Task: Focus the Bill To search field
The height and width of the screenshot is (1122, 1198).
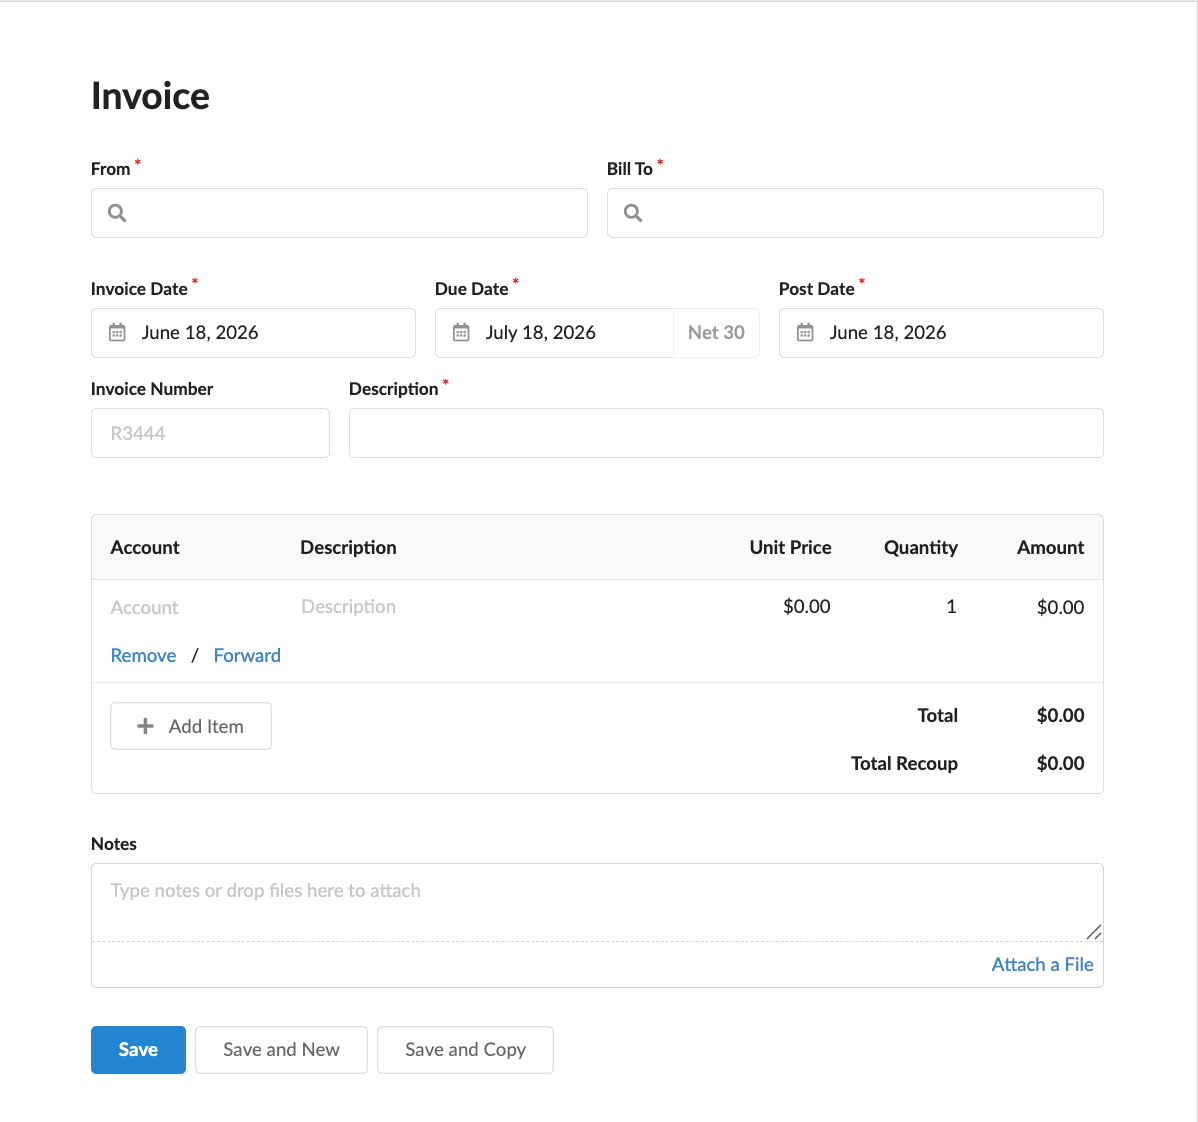Action: [x=855, y=213]
